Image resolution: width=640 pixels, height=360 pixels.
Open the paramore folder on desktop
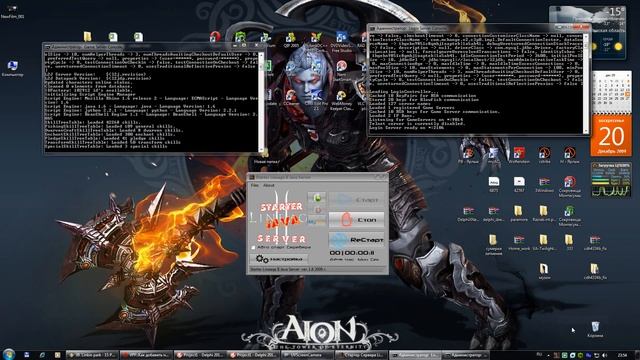click(518, 213)
